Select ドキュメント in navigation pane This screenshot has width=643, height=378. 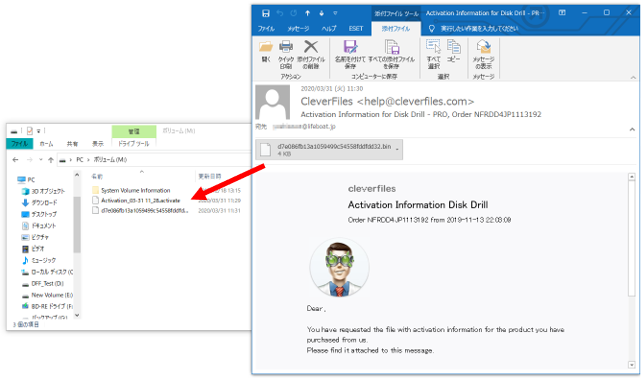(39, 225)
